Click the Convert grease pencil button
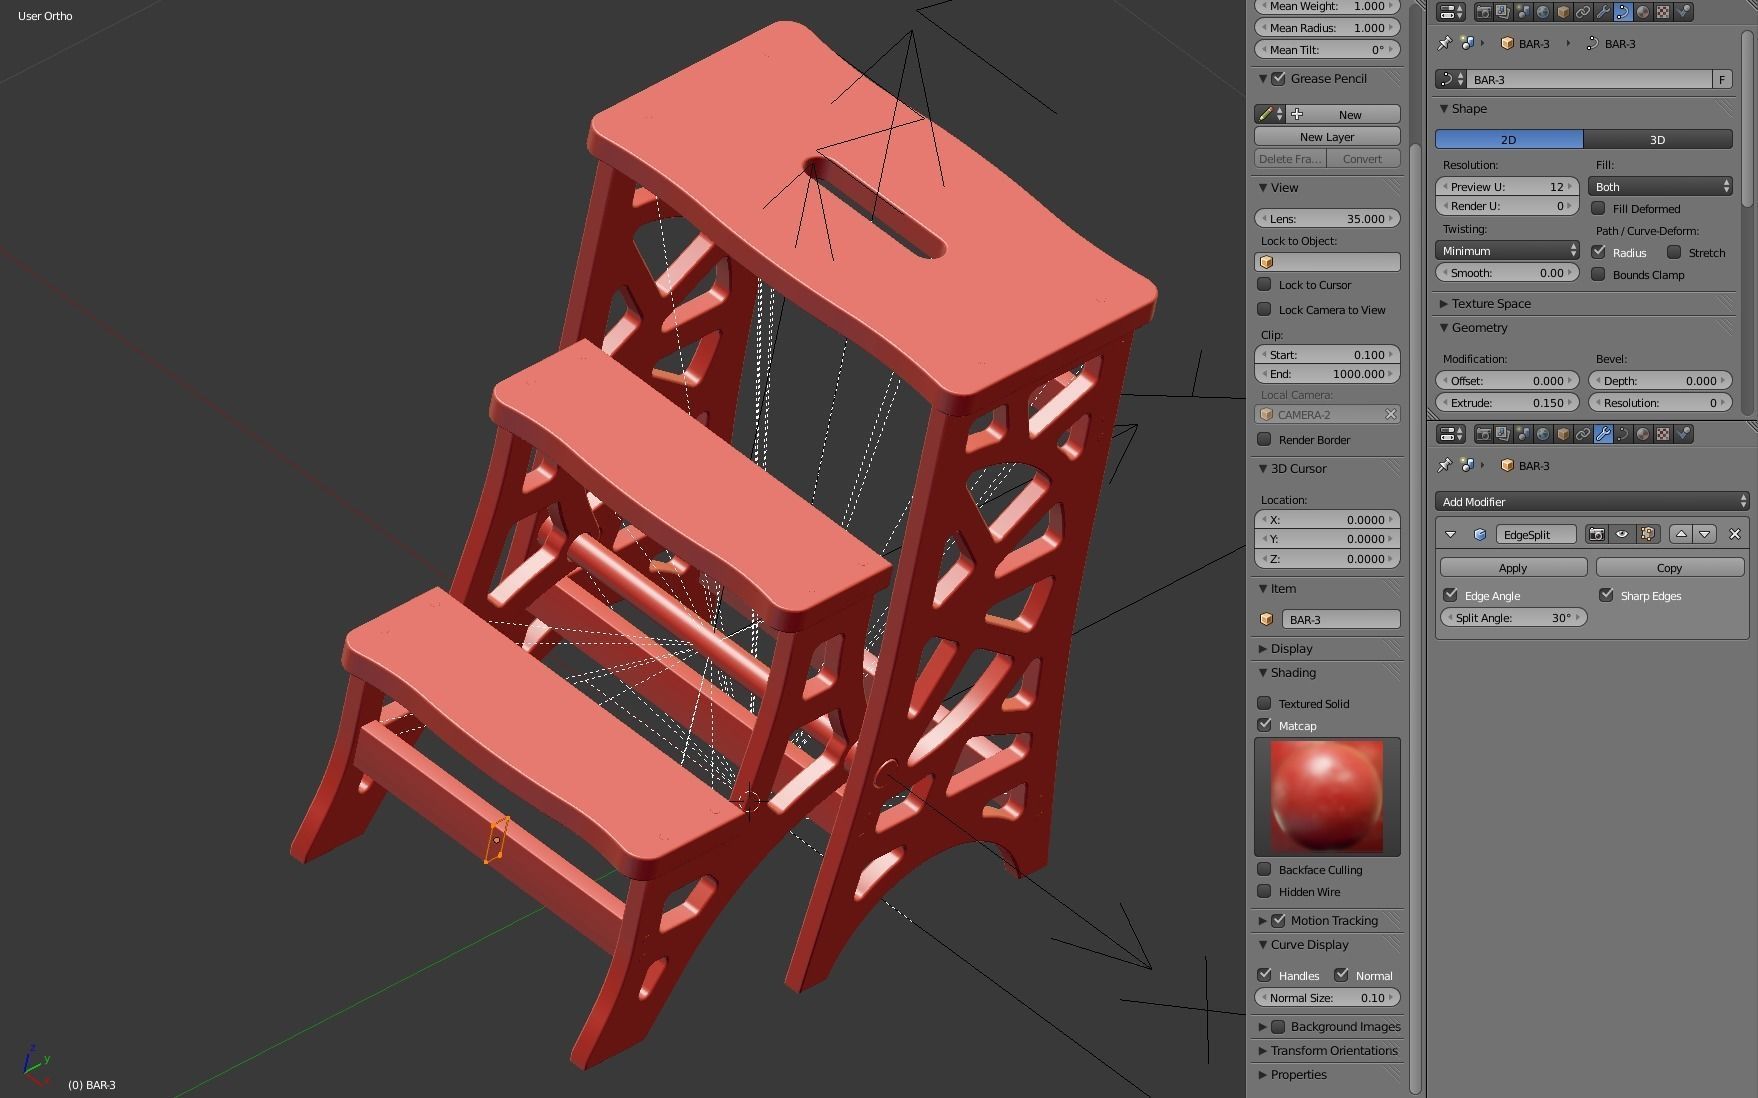 point(1363,158)
